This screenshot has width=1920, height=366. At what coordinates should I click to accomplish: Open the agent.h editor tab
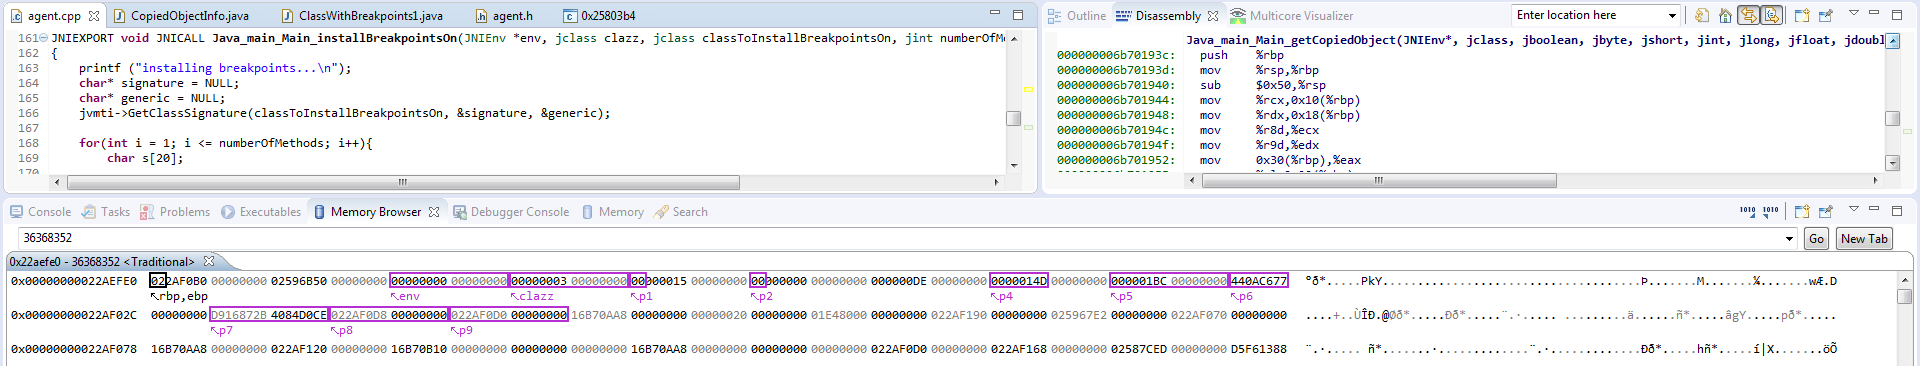pyautogui.click(x=504, y=16)
